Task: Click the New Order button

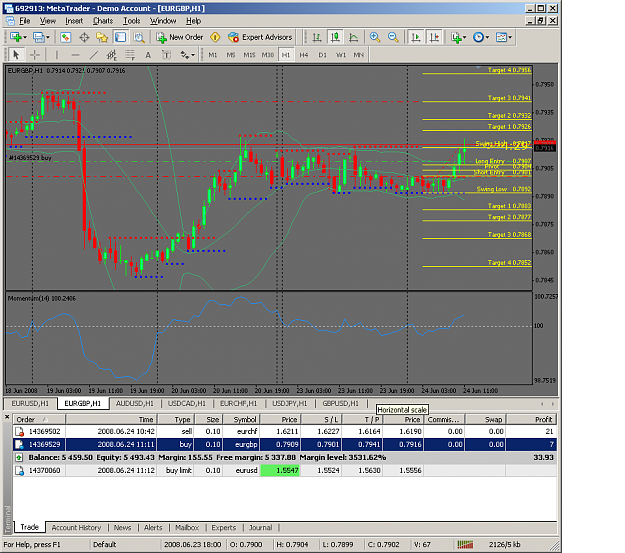Action: pos(179,37)
